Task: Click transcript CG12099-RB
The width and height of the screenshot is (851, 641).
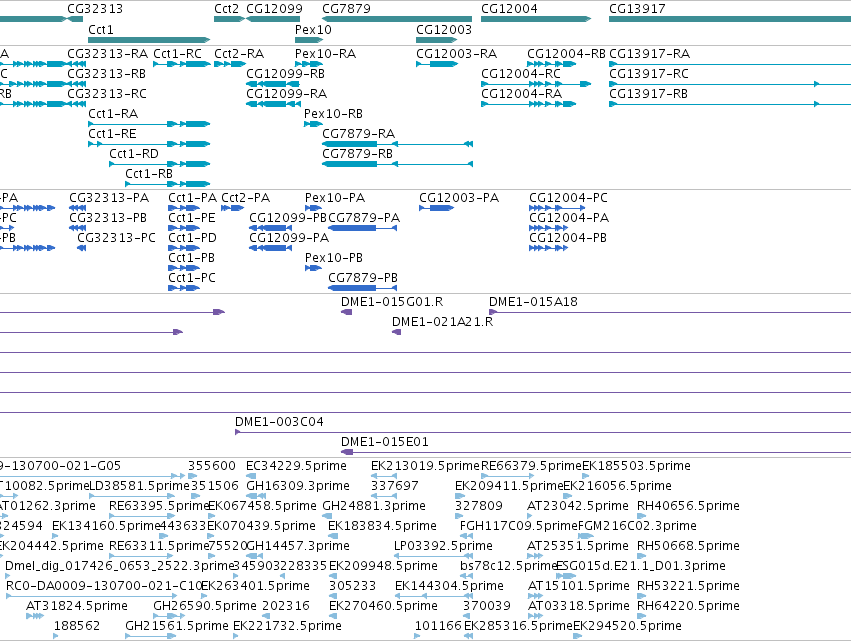Action: click(x=273, y=84)
